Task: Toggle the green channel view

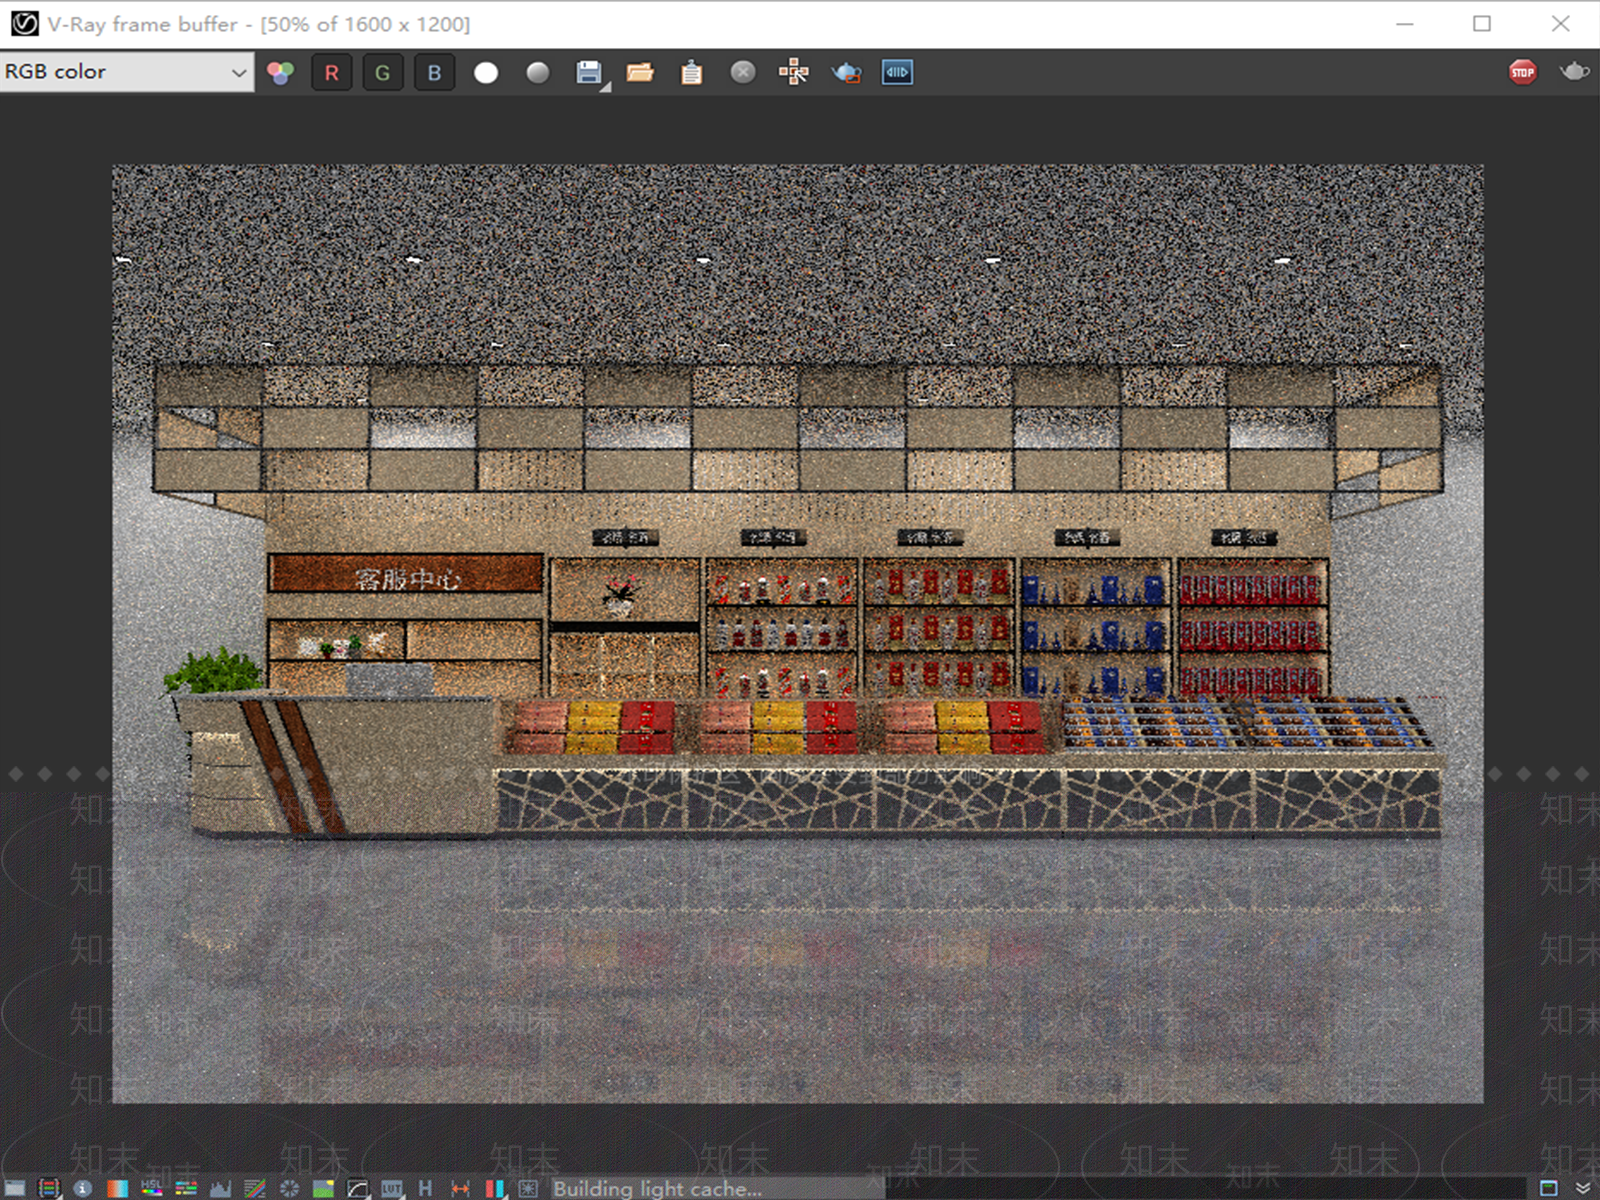Action: pos(382,72)
